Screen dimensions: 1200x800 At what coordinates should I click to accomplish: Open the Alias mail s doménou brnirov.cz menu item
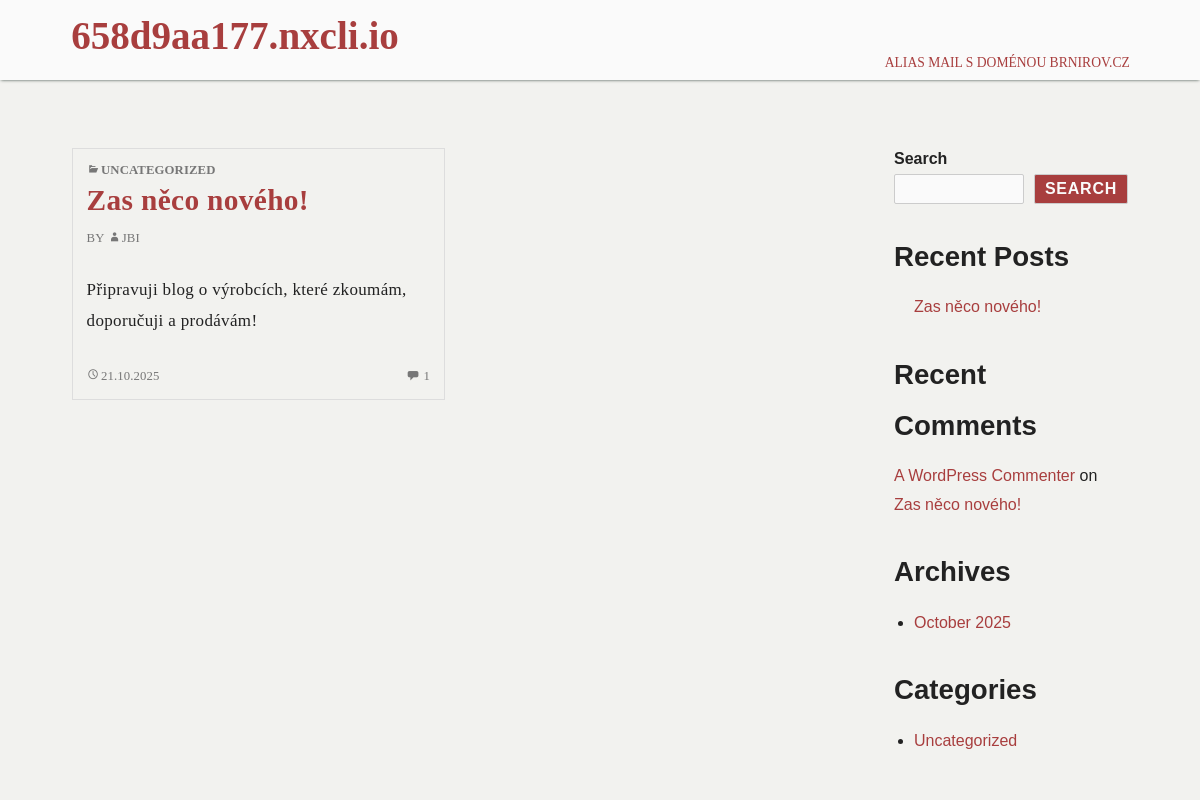click(1006, 62)
